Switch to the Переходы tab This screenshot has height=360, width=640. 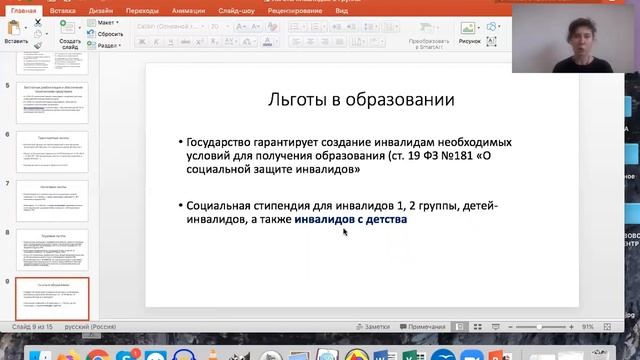pyautogui.click(x=142, y=11)
